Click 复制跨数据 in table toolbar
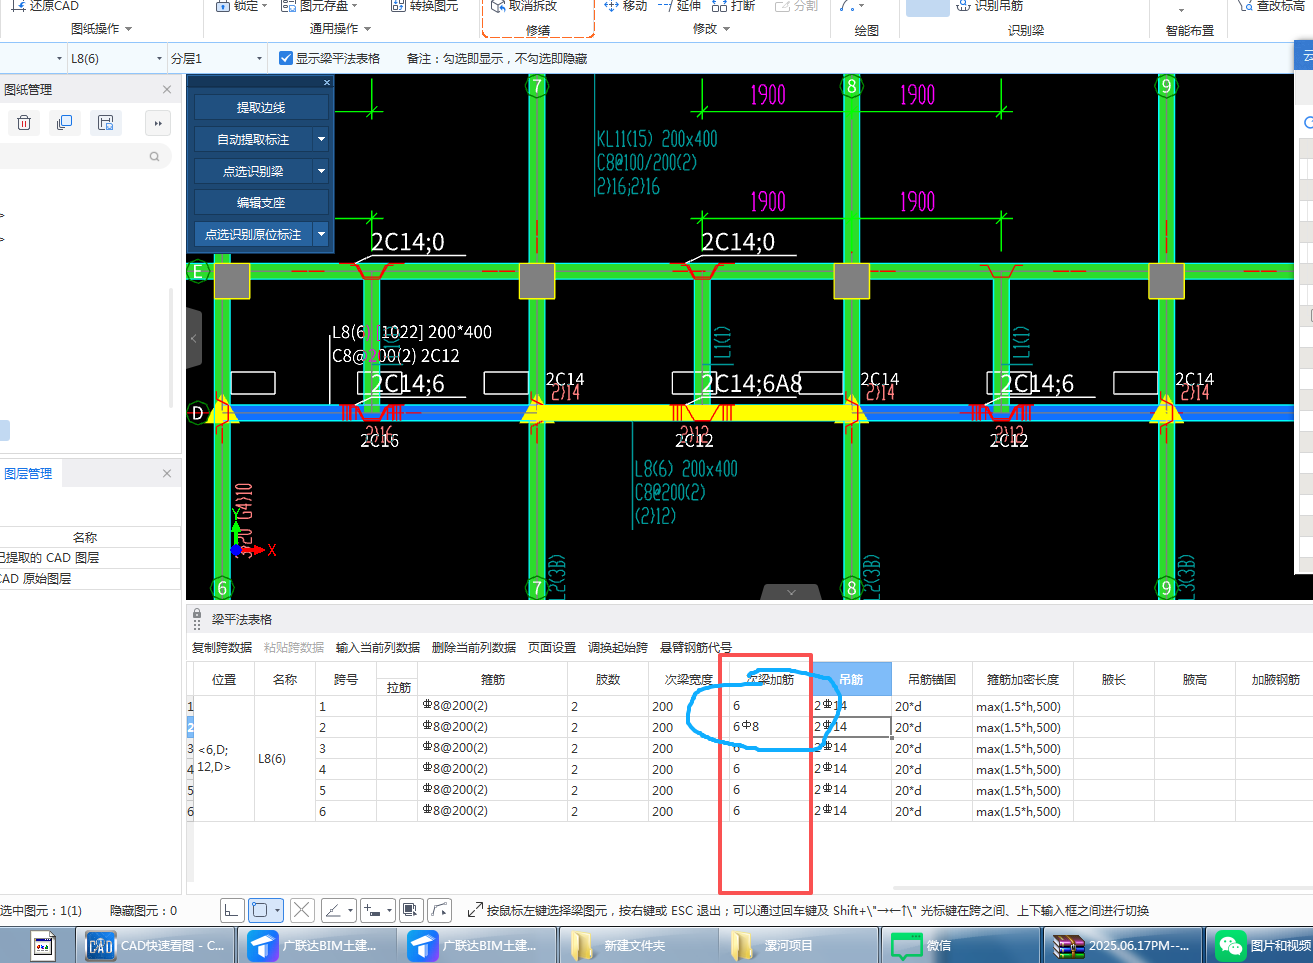The width and height of the screenshot is (1313, 963). point(222,648)
